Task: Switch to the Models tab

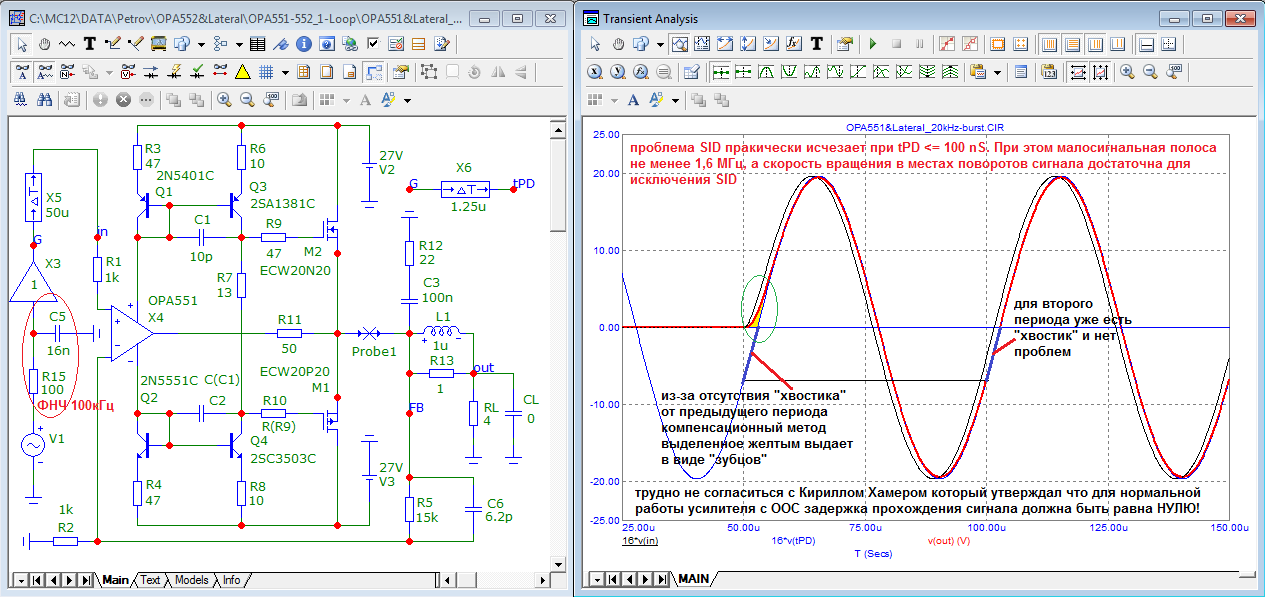Action: 191,580
